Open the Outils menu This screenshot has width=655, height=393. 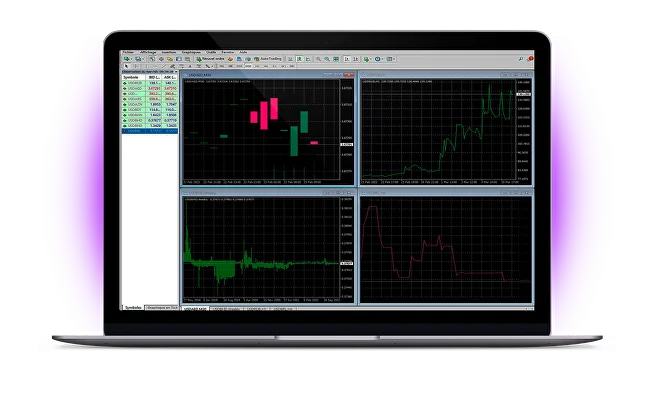[211, 52]
